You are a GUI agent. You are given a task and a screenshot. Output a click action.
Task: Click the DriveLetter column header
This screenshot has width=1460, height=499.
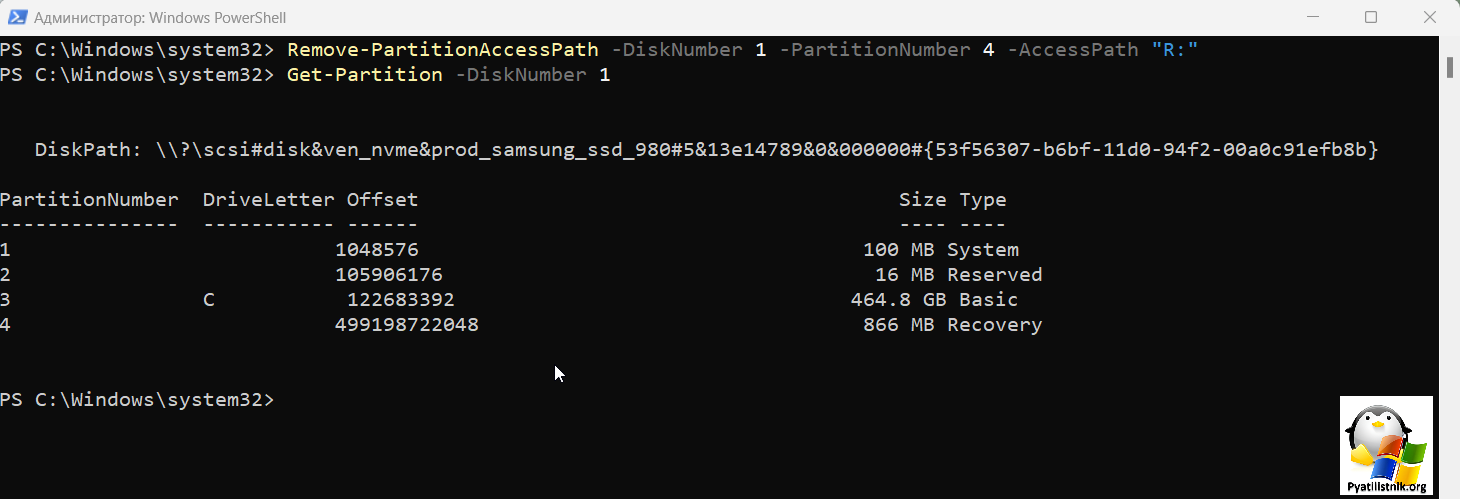pyautogui.click(x=268, y=200)
